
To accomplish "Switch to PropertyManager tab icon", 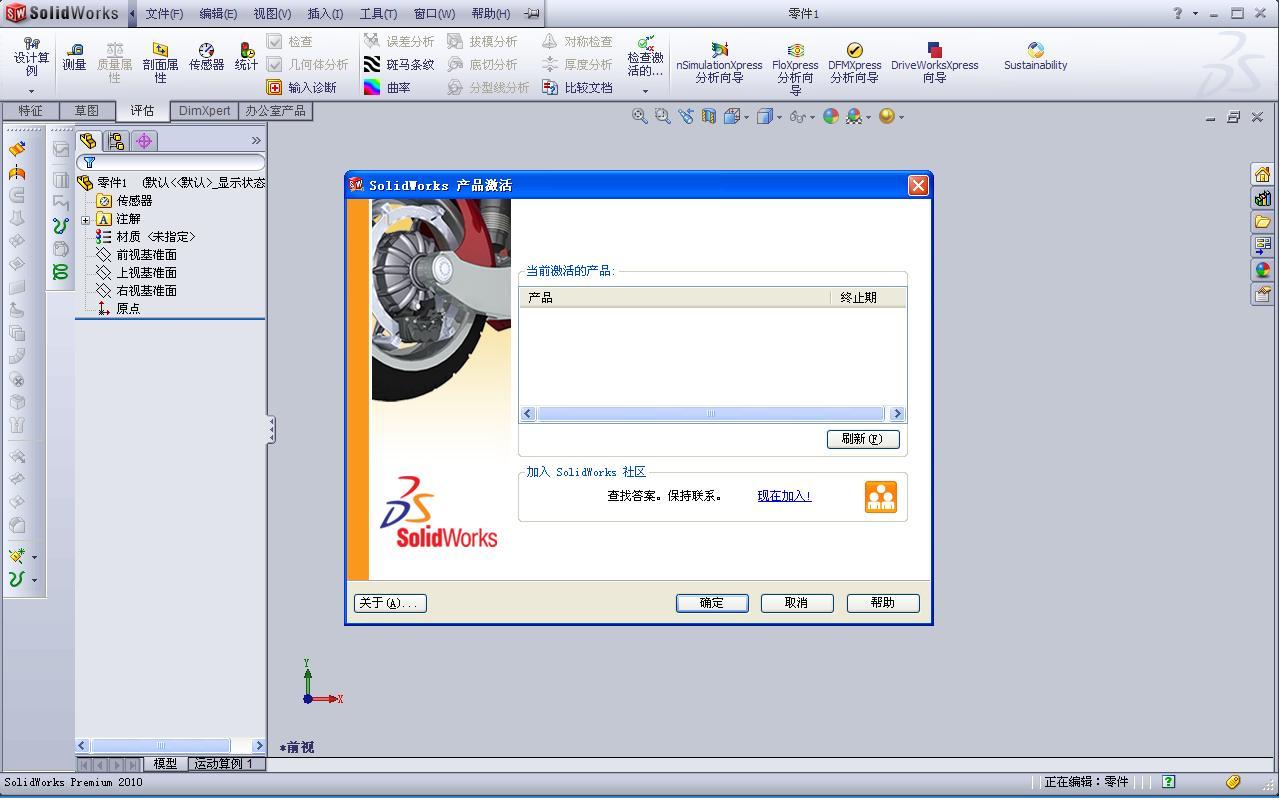I will (x=116, y=141).
